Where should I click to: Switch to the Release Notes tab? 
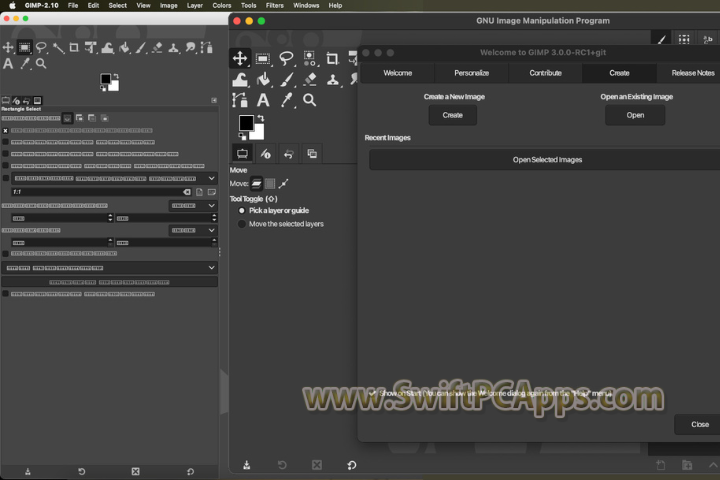pyautogui.click(x=688, y=73)
